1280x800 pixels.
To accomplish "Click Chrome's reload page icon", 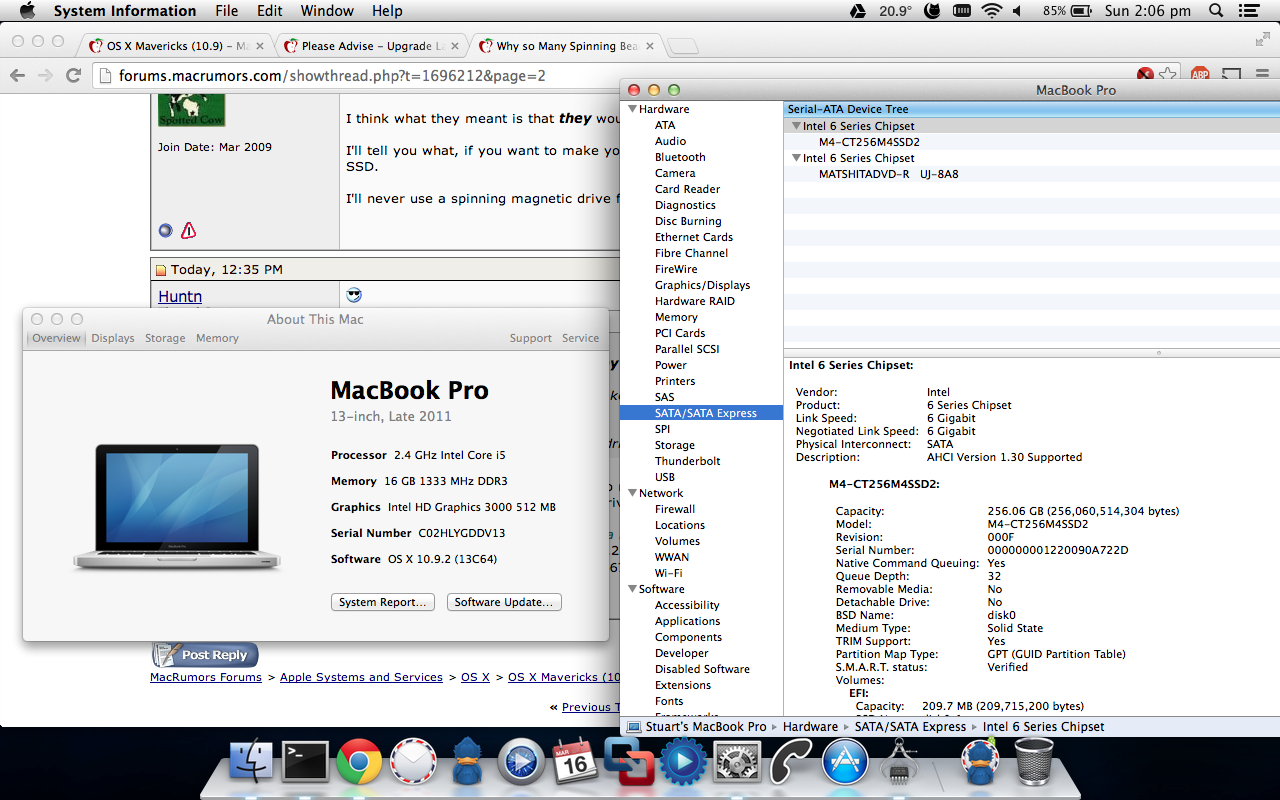I will tap(73, 75).
